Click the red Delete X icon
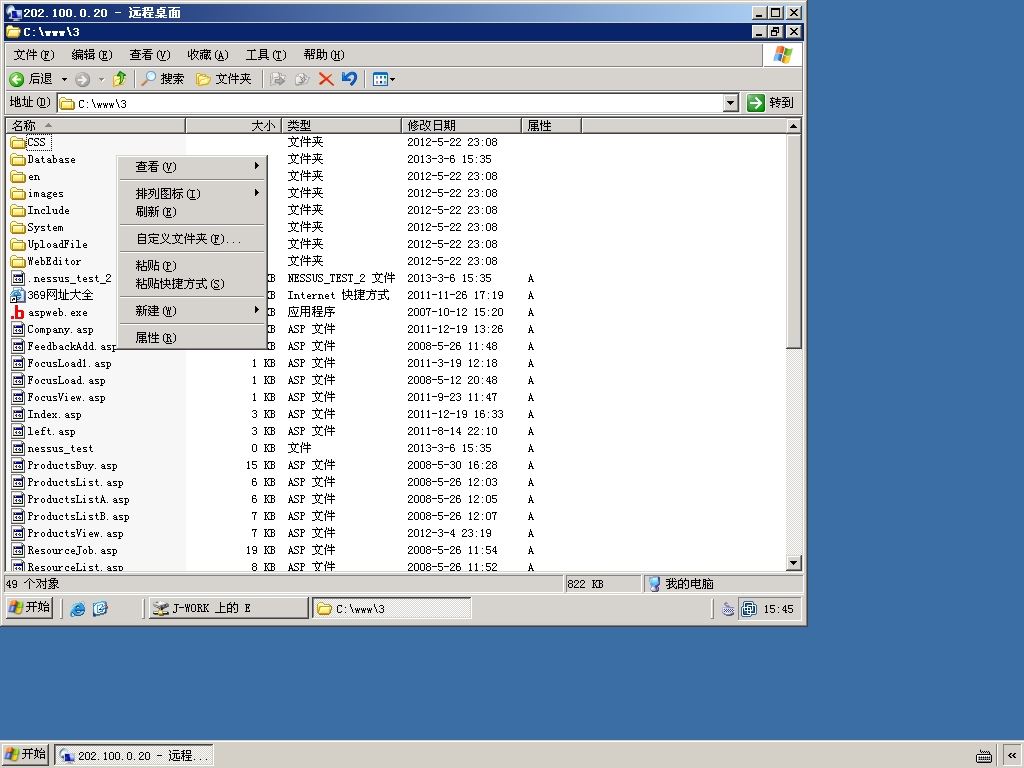Viewport: 1024px width, 768px height. (326, 79)
